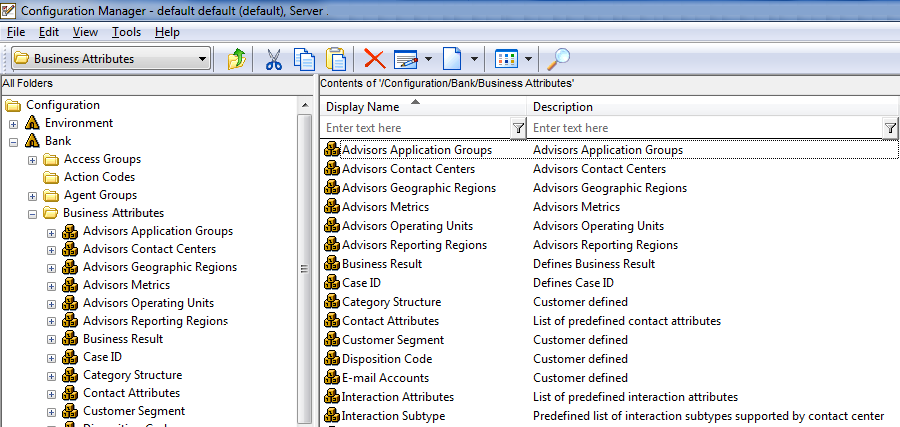Click the Environment tenant icon in tree
Screen dimensions: 900x427
tap(32, 123)
